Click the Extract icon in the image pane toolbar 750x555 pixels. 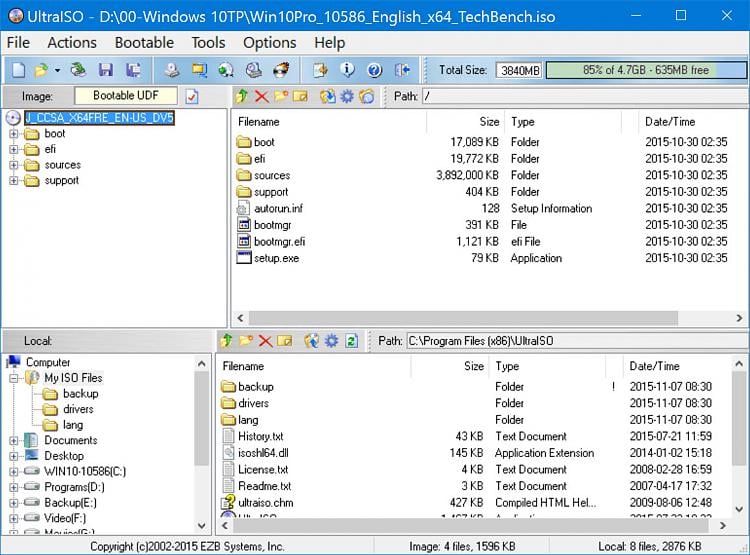click(328, 96)
